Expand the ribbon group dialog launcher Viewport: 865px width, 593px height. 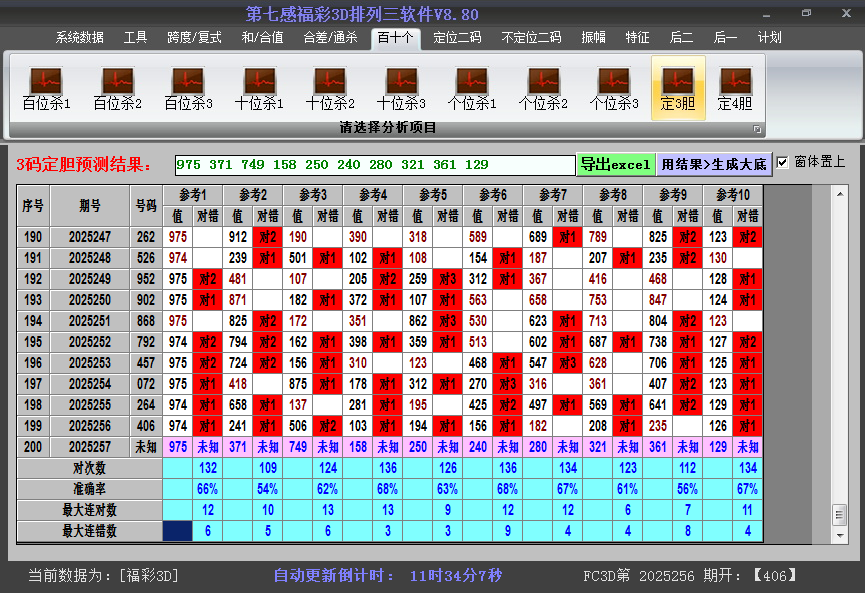(757, 129)
